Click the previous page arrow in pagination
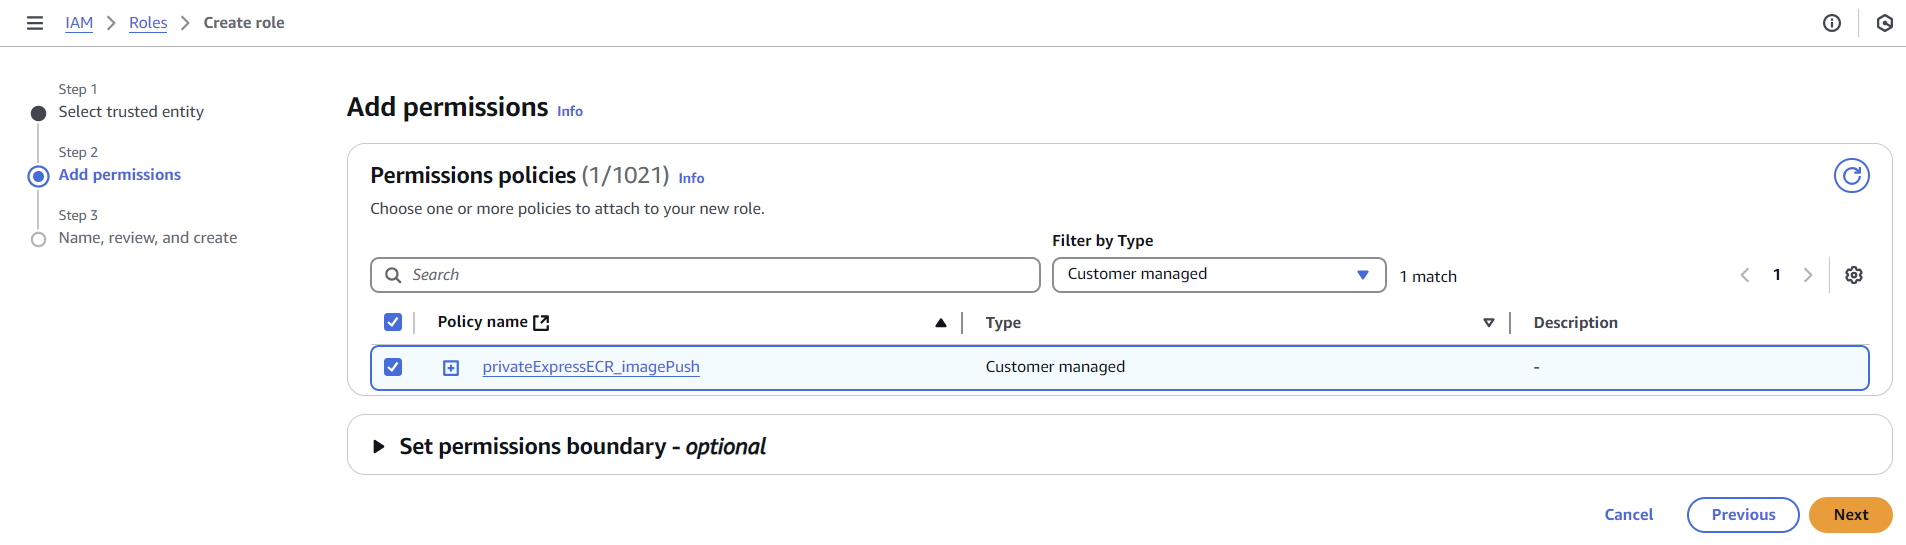Viewport: 1906px width, 545px height. pos(1744,275)
